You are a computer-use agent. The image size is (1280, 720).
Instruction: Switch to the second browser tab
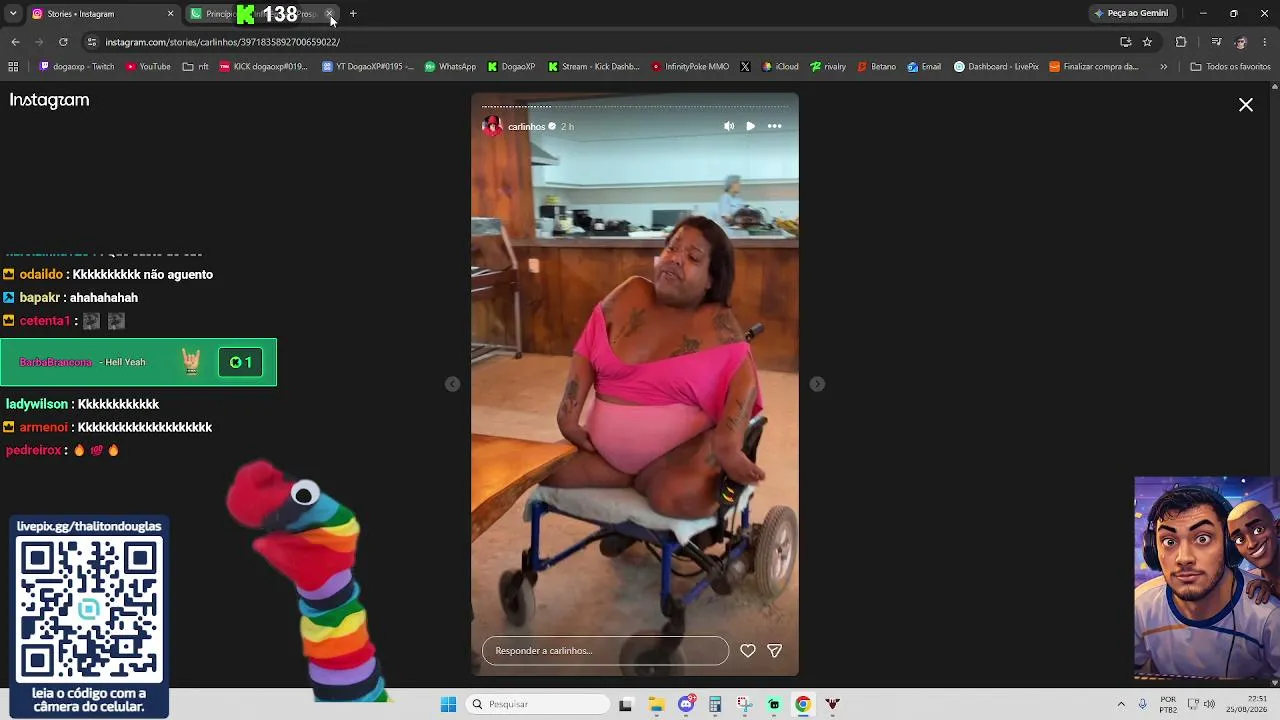[262, 14]
